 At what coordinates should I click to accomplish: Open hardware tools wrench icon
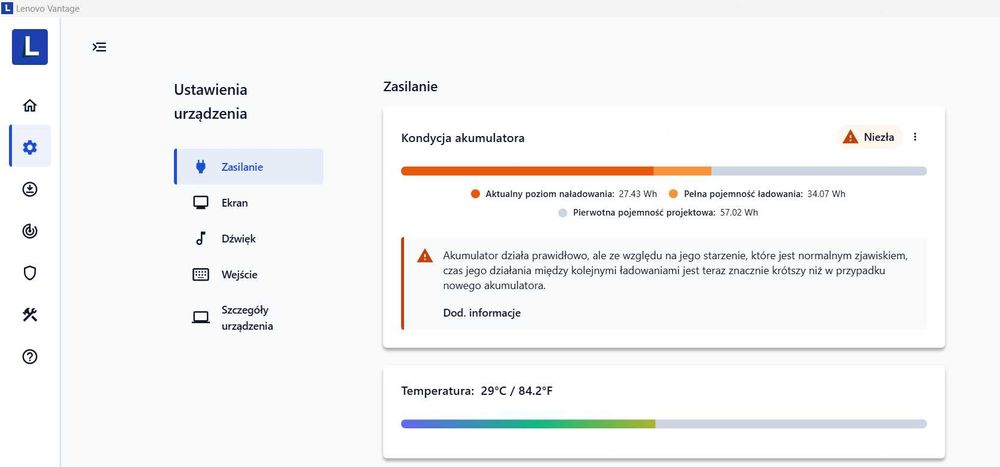click(x=30, y=315)
